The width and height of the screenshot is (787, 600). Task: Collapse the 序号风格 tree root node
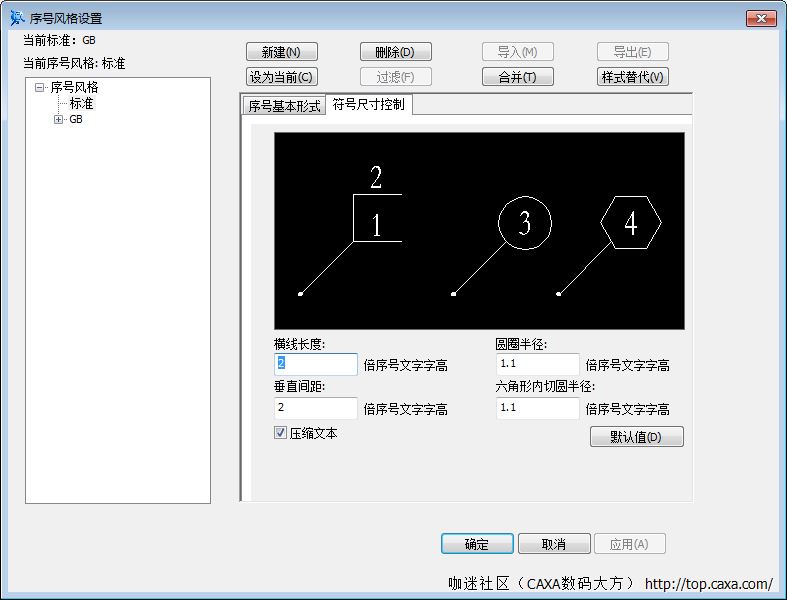[40, 87]
